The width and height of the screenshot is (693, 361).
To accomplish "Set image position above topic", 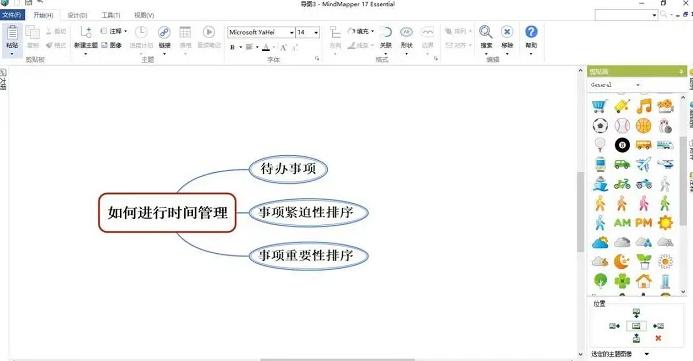I will (636, 313).
